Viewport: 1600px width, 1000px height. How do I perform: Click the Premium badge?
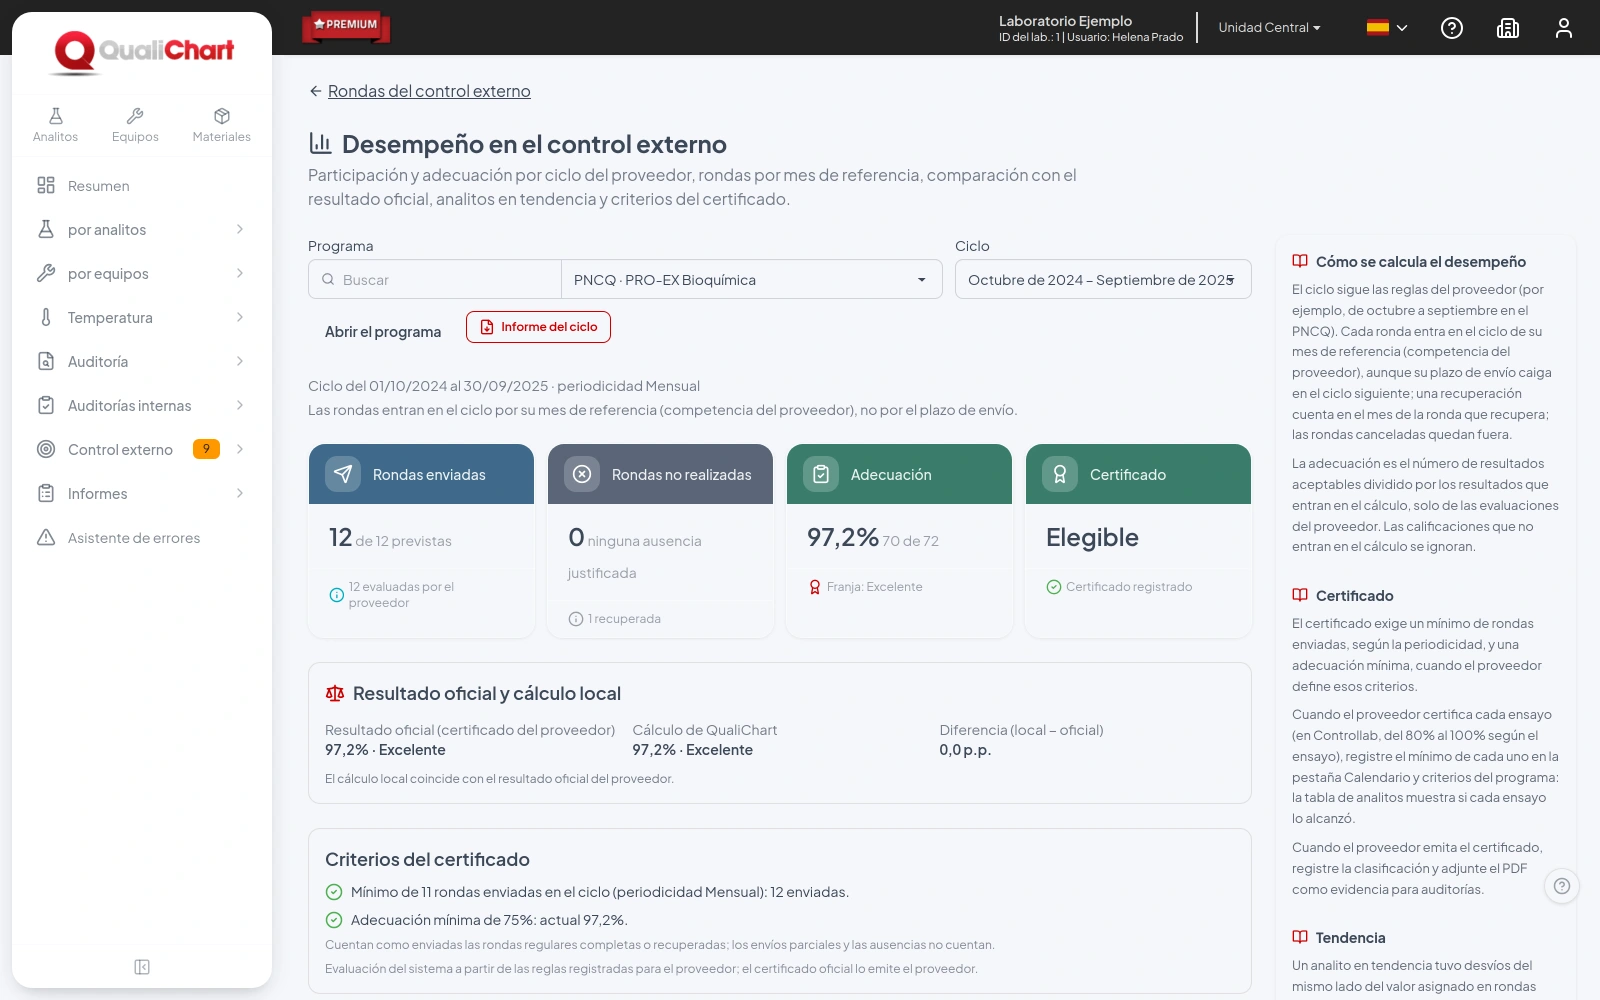346,26
